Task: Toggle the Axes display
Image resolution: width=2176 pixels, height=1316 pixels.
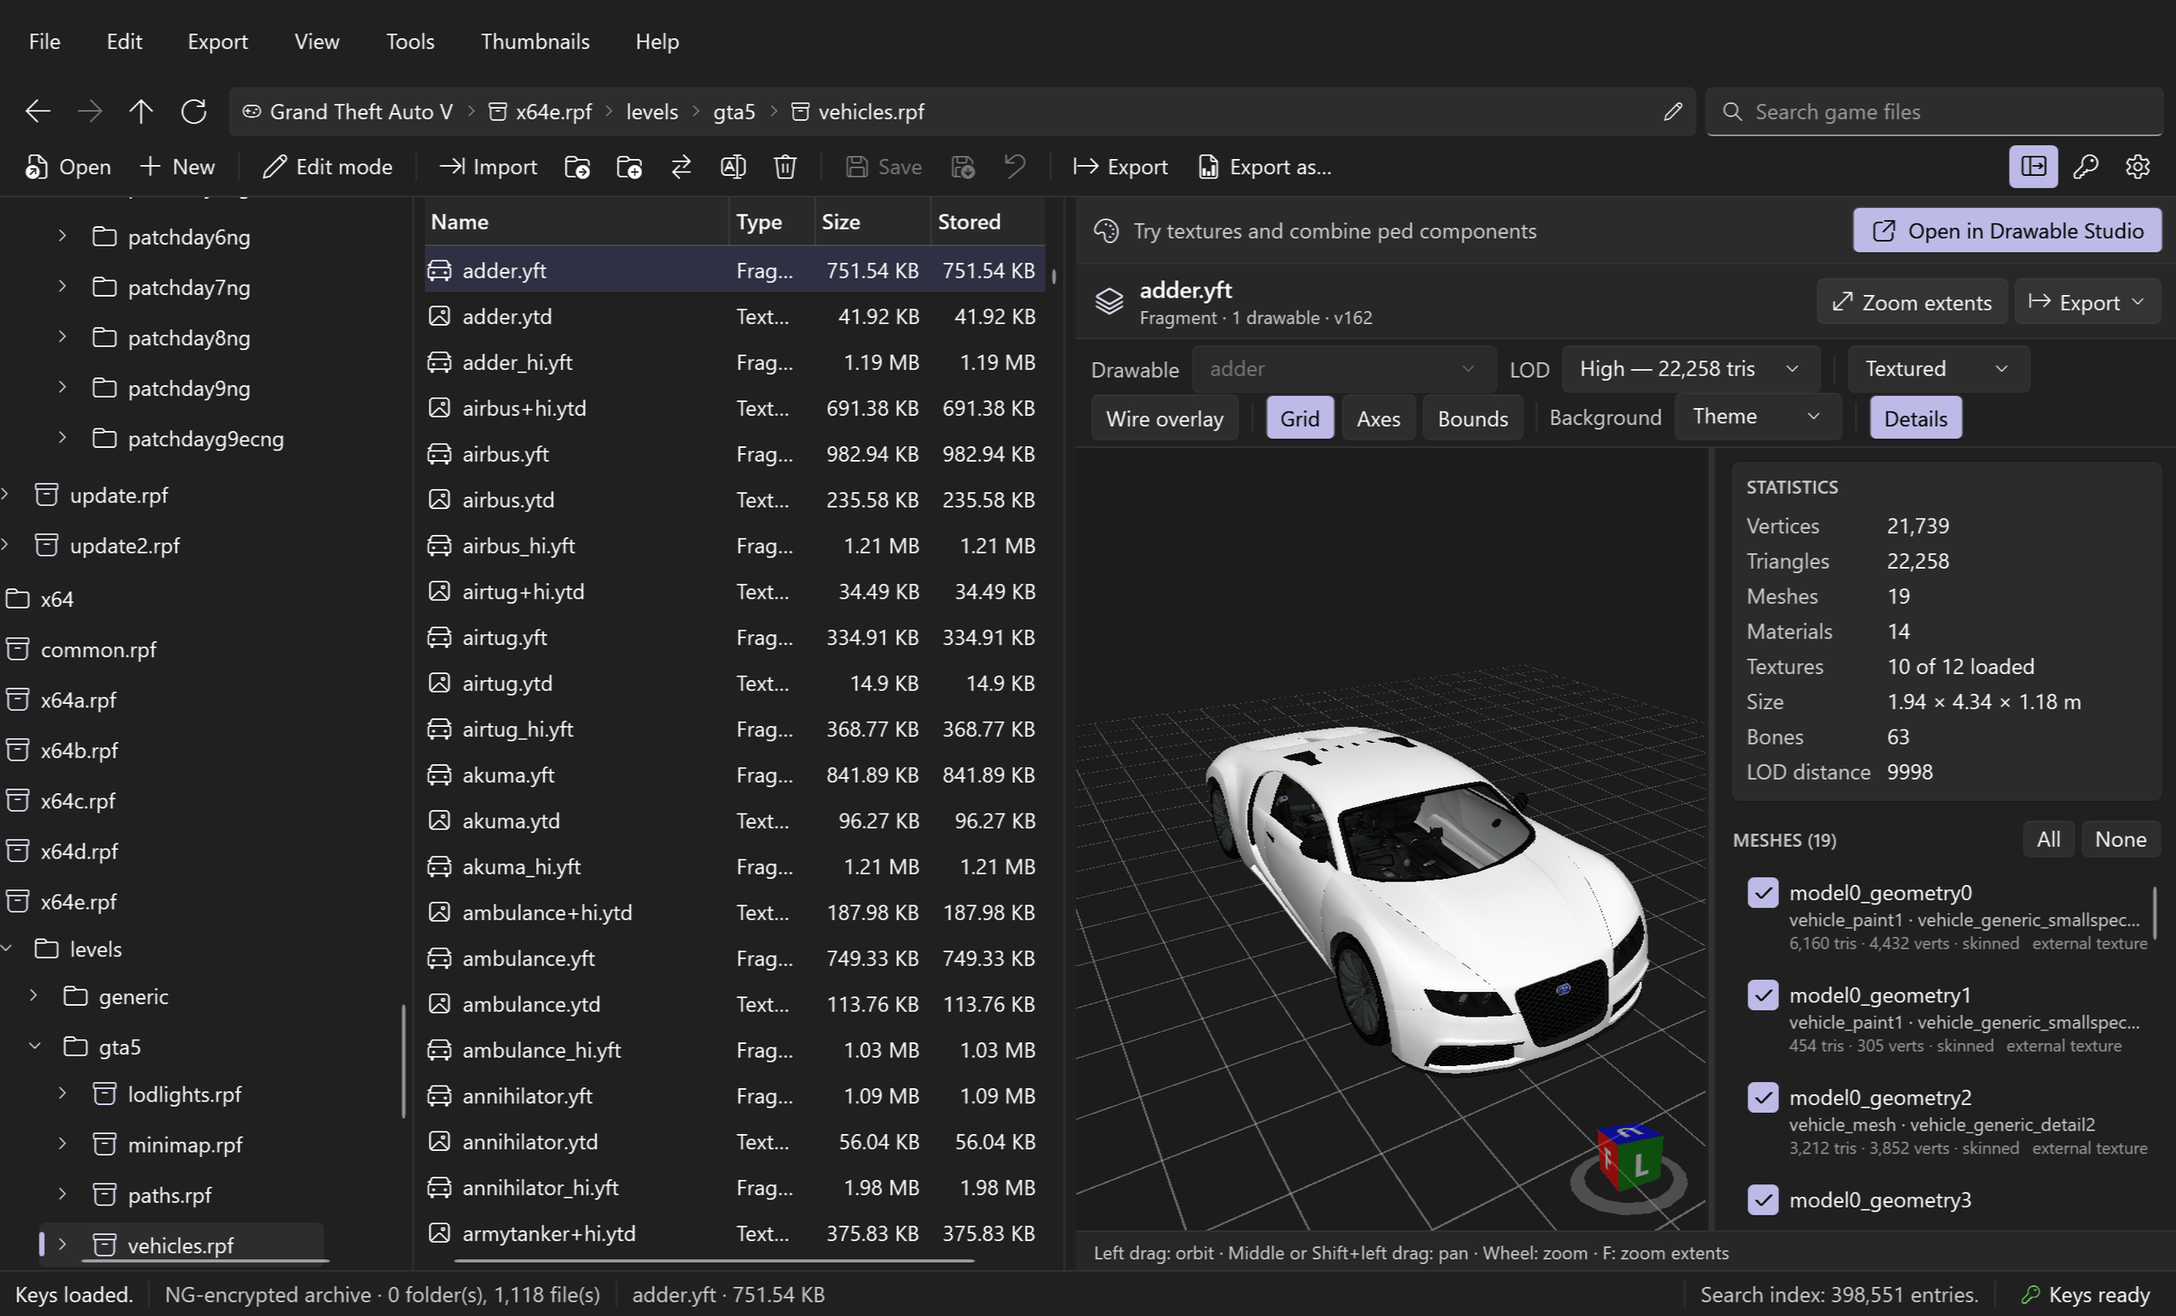Action: point(1378,418)
